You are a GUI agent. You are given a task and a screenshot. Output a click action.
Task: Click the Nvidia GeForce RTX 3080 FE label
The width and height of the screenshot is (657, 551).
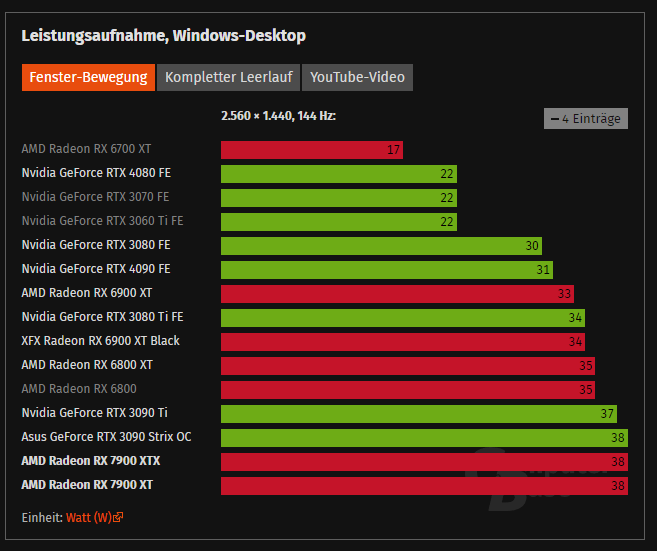96,245
